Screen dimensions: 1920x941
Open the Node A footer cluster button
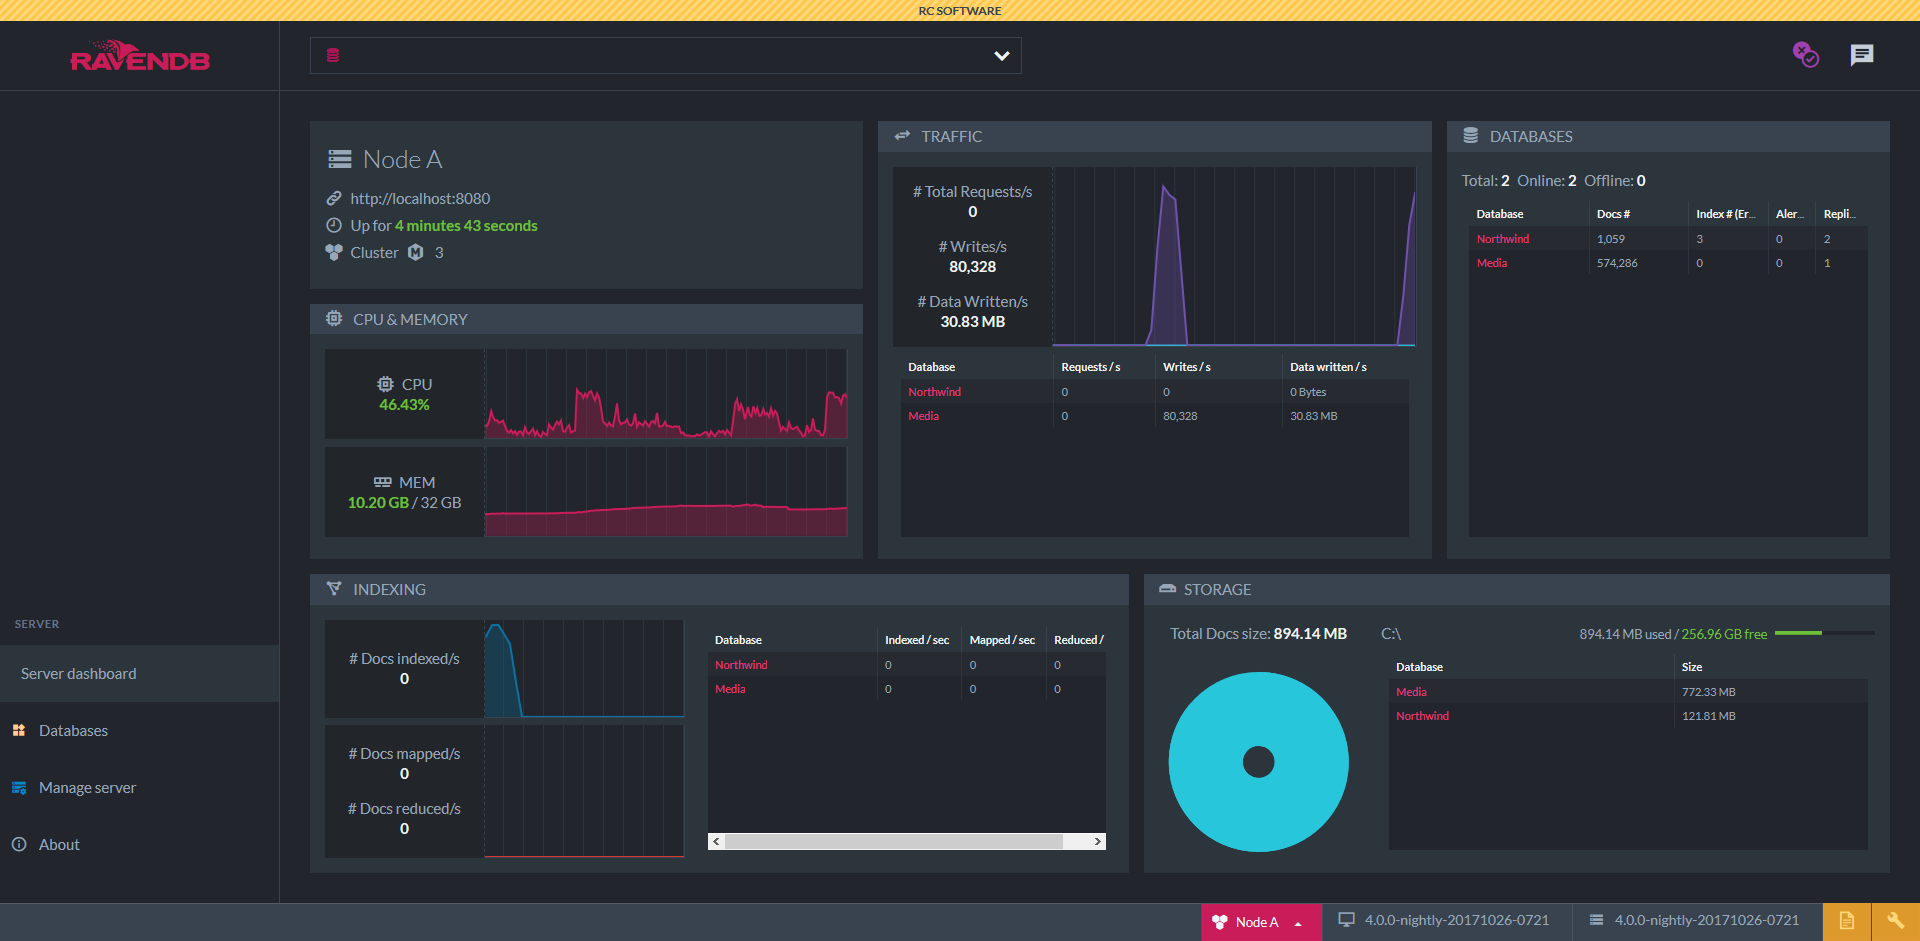(x=1261, y=922)
